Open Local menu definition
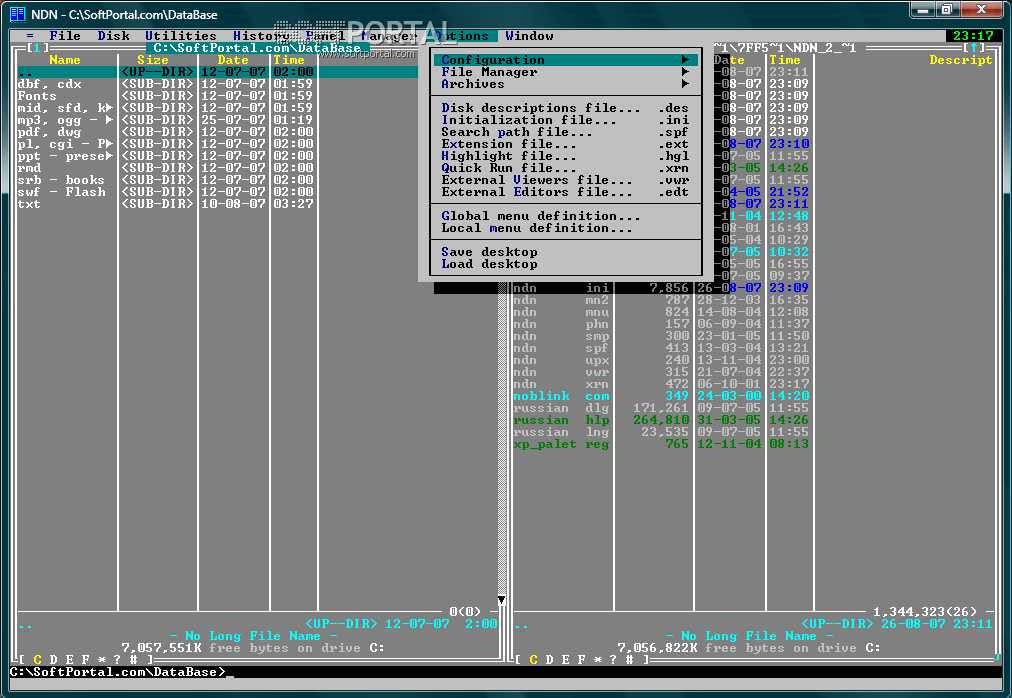Viewport: 1012px width, 698px height. point(565,228)
